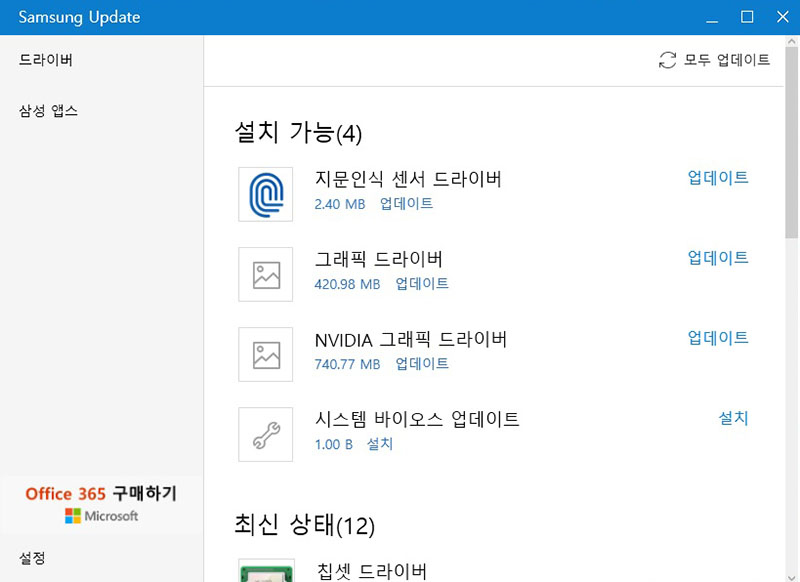Image resolution: width=800 pixels, height=582 pixels.
Task: Click the 740.77 MB size text
Action: [x=347, y=364]
